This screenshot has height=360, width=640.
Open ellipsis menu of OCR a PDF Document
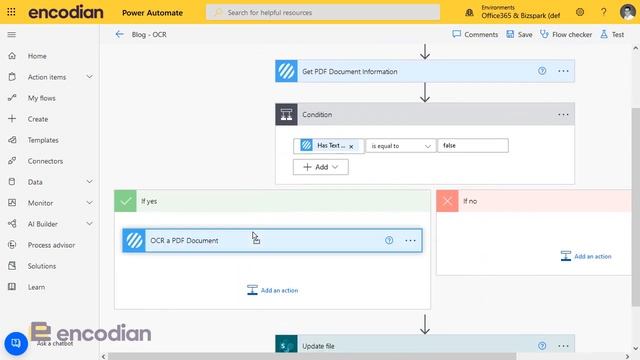coord(410,240)
